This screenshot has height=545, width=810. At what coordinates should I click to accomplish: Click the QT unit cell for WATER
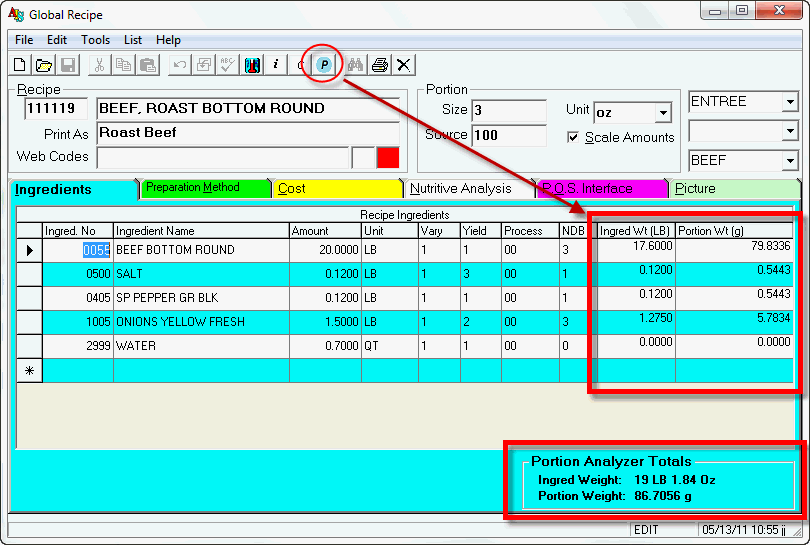(390, 346)
